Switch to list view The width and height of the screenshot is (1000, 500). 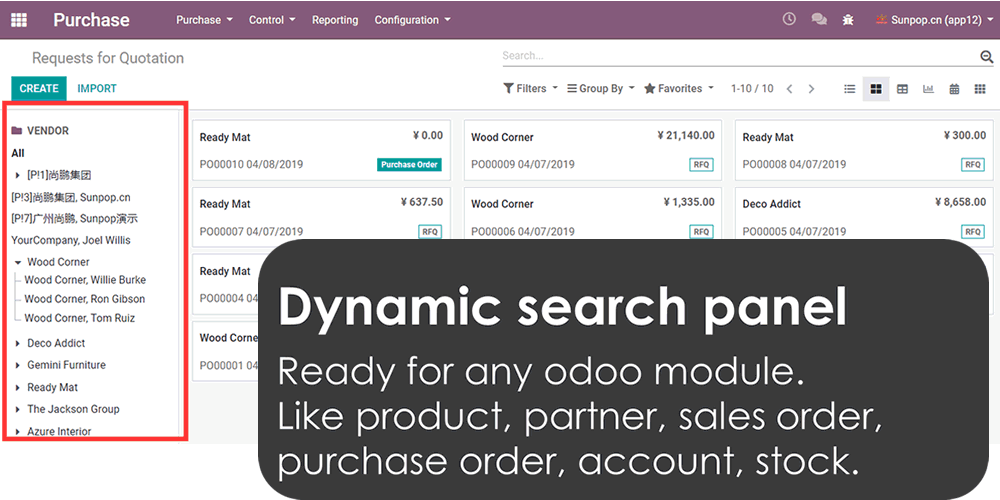click(x=850, y=89)
